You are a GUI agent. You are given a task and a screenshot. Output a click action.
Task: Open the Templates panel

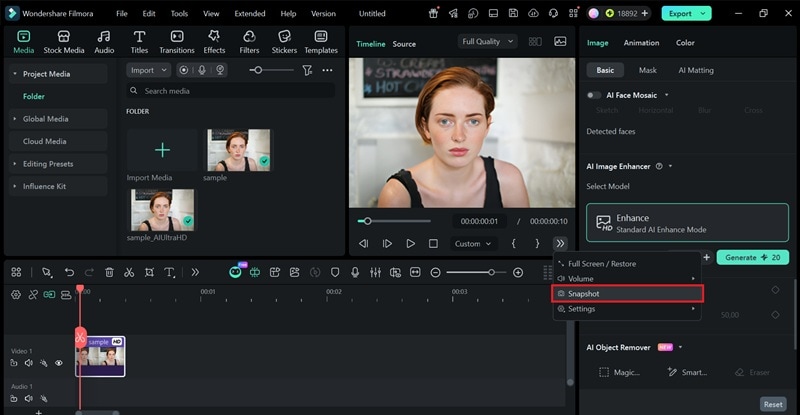click(x=321, y=42)
